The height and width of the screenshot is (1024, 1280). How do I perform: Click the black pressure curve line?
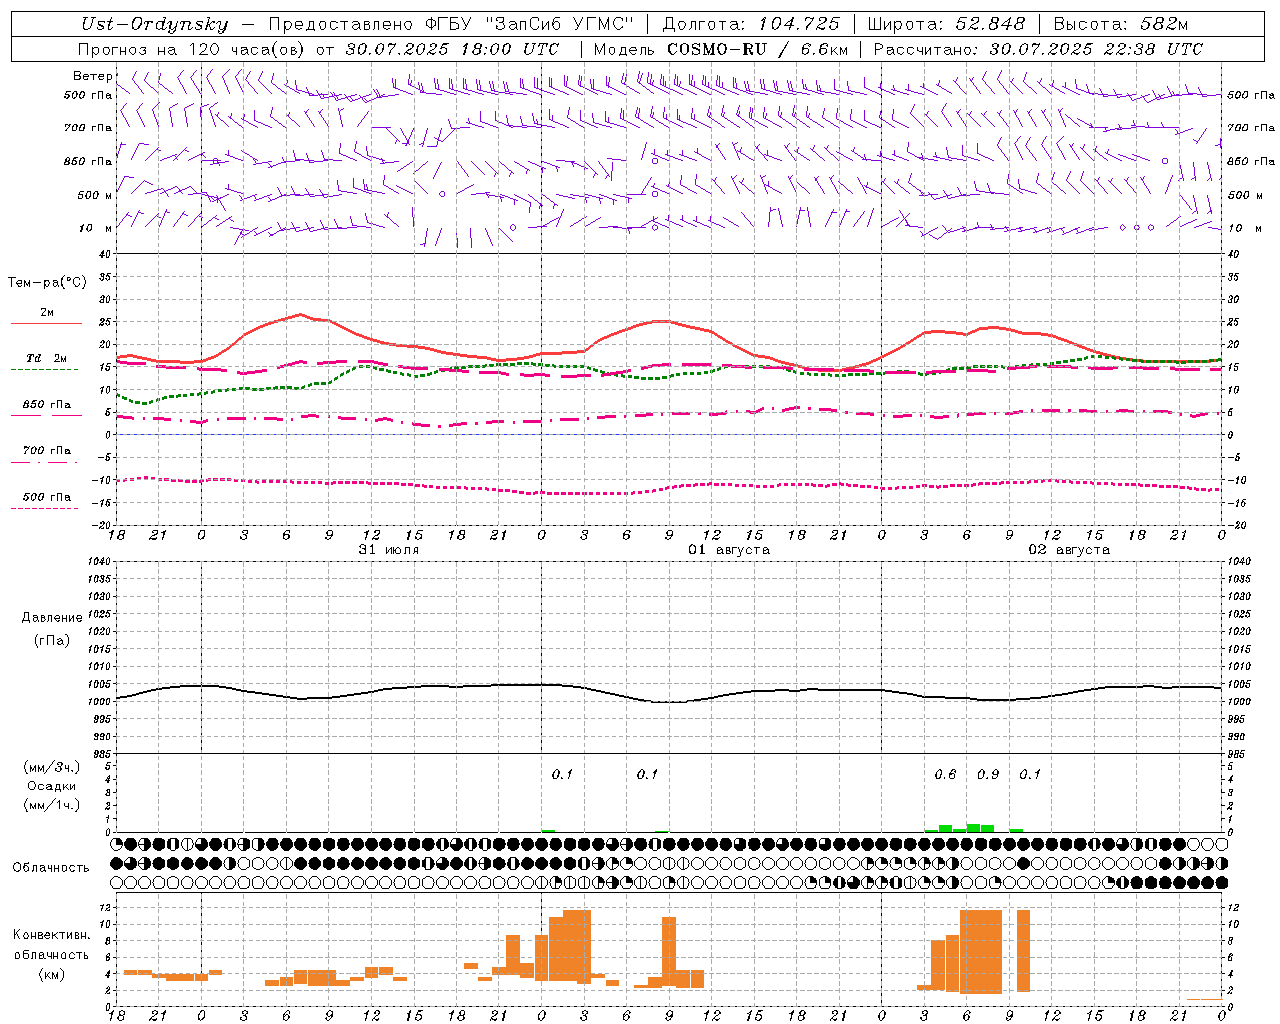(x=669, y=701)
